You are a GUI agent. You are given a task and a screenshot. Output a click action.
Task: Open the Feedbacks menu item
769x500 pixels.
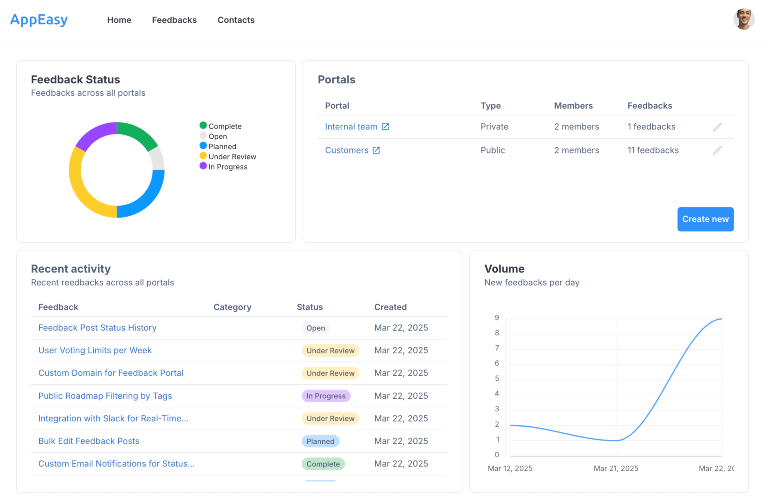(x=174, y=20)
